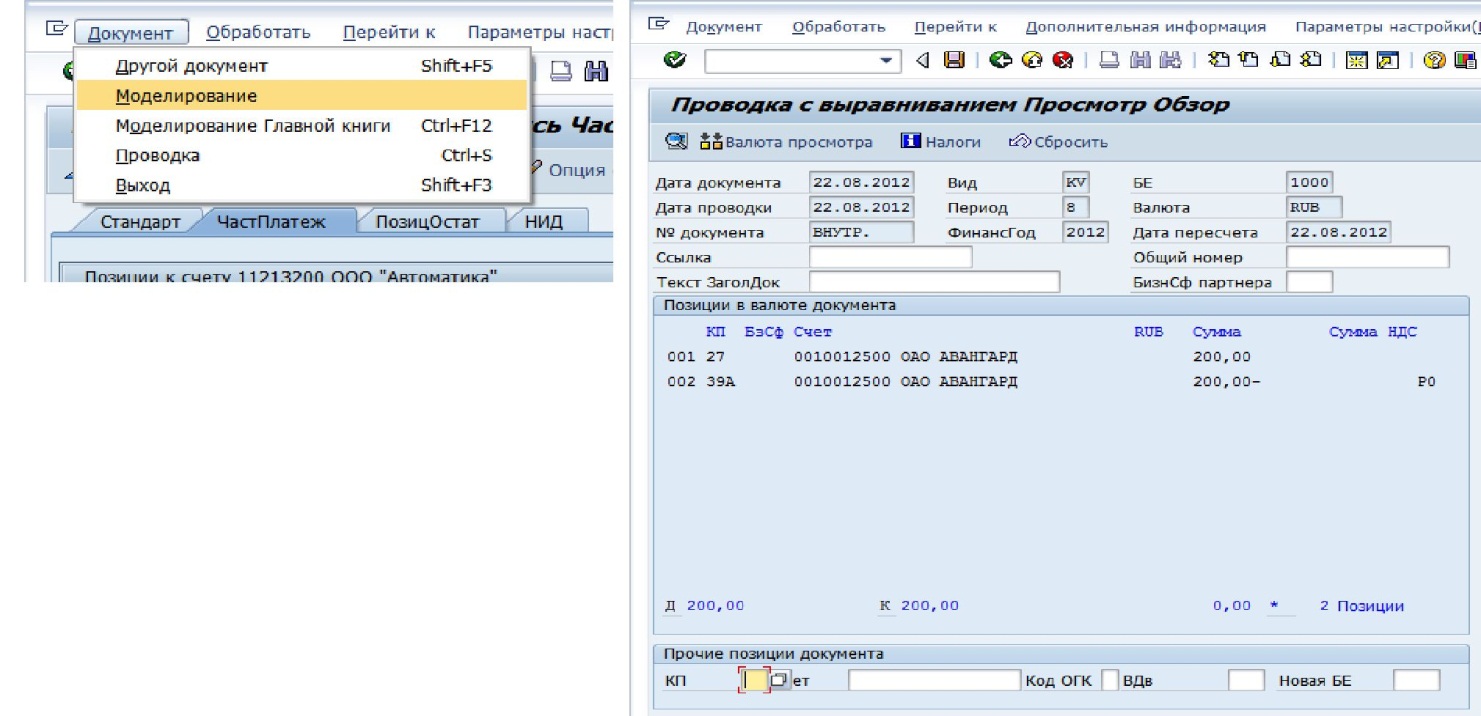Click the Новая БЕ input field
The image size is (1481, 716).
pyautogui.click(x=1416, y=681)
